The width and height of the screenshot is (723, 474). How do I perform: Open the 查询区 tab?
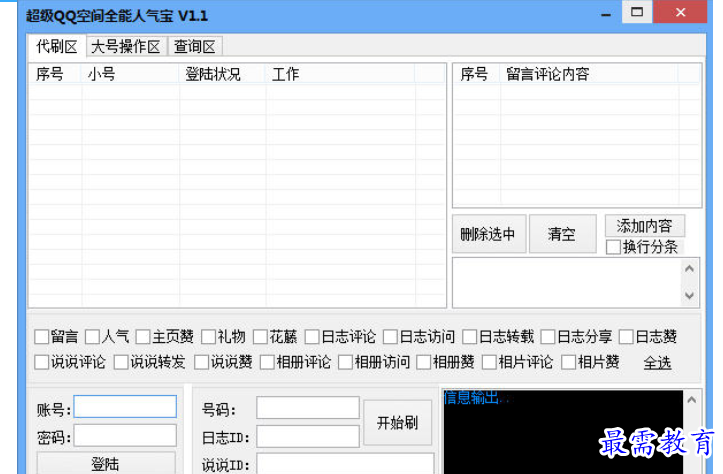(195, 47)
